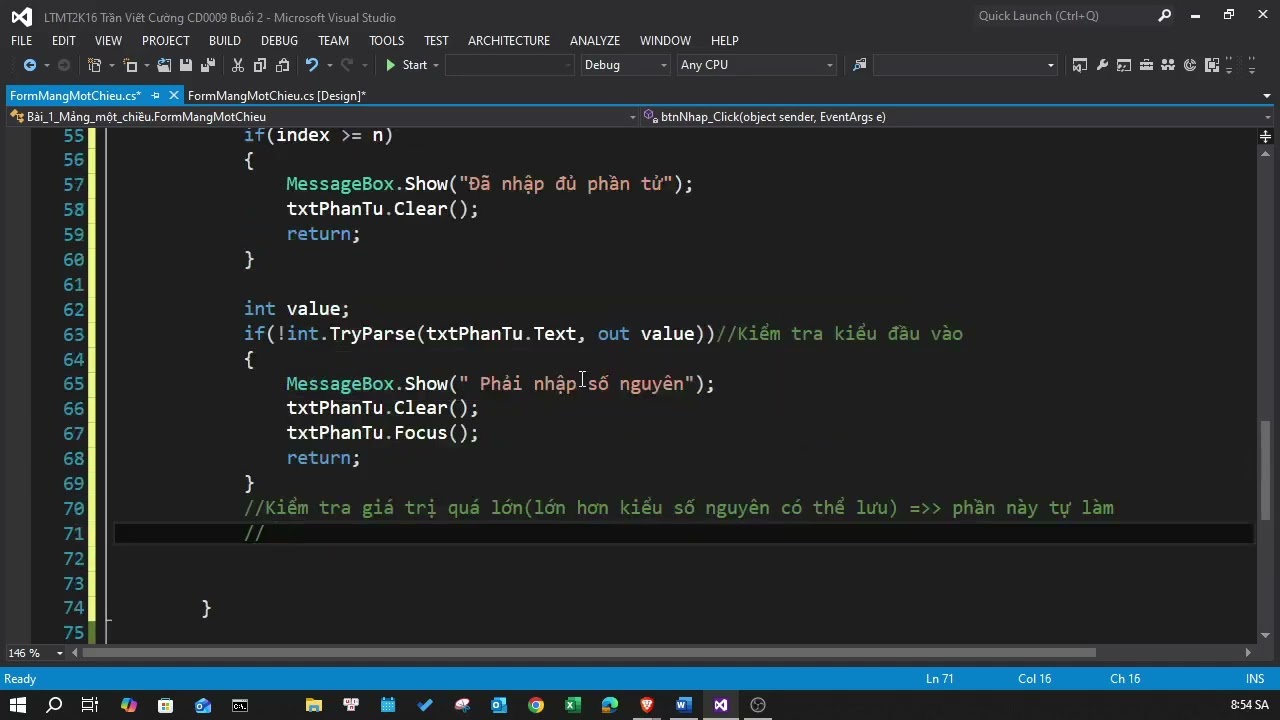The width and height of the screenshot is (1280, 720).
Task: Open the Debug configuration dropdown
Action: click(x=625, y=65)
